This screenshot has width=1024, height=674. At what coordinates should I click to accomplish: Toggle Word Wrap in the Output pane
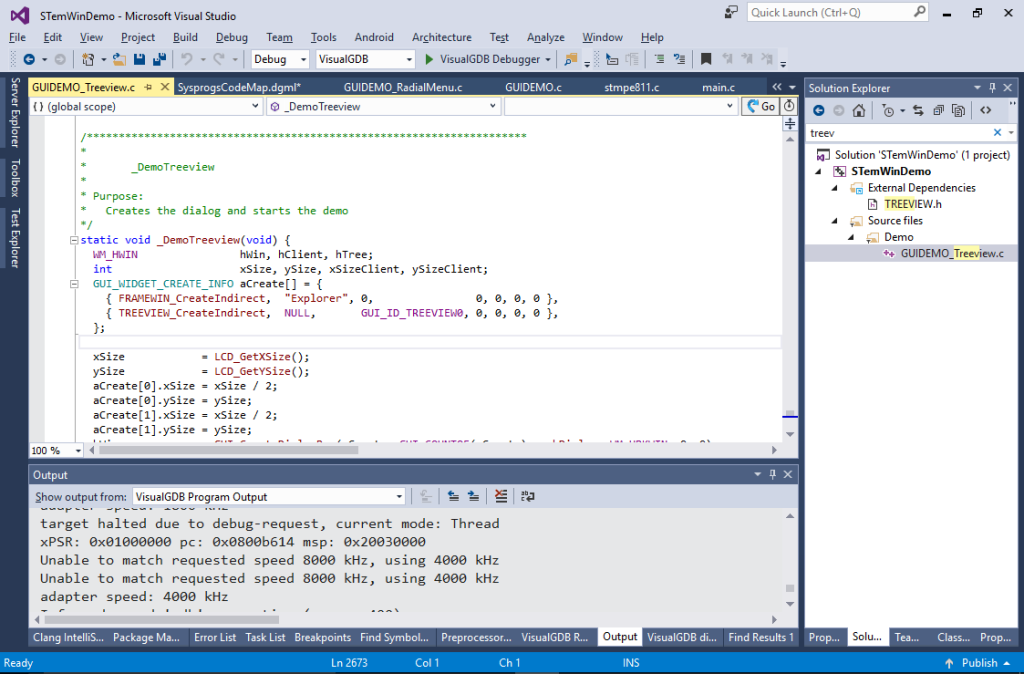coord(527,496)
